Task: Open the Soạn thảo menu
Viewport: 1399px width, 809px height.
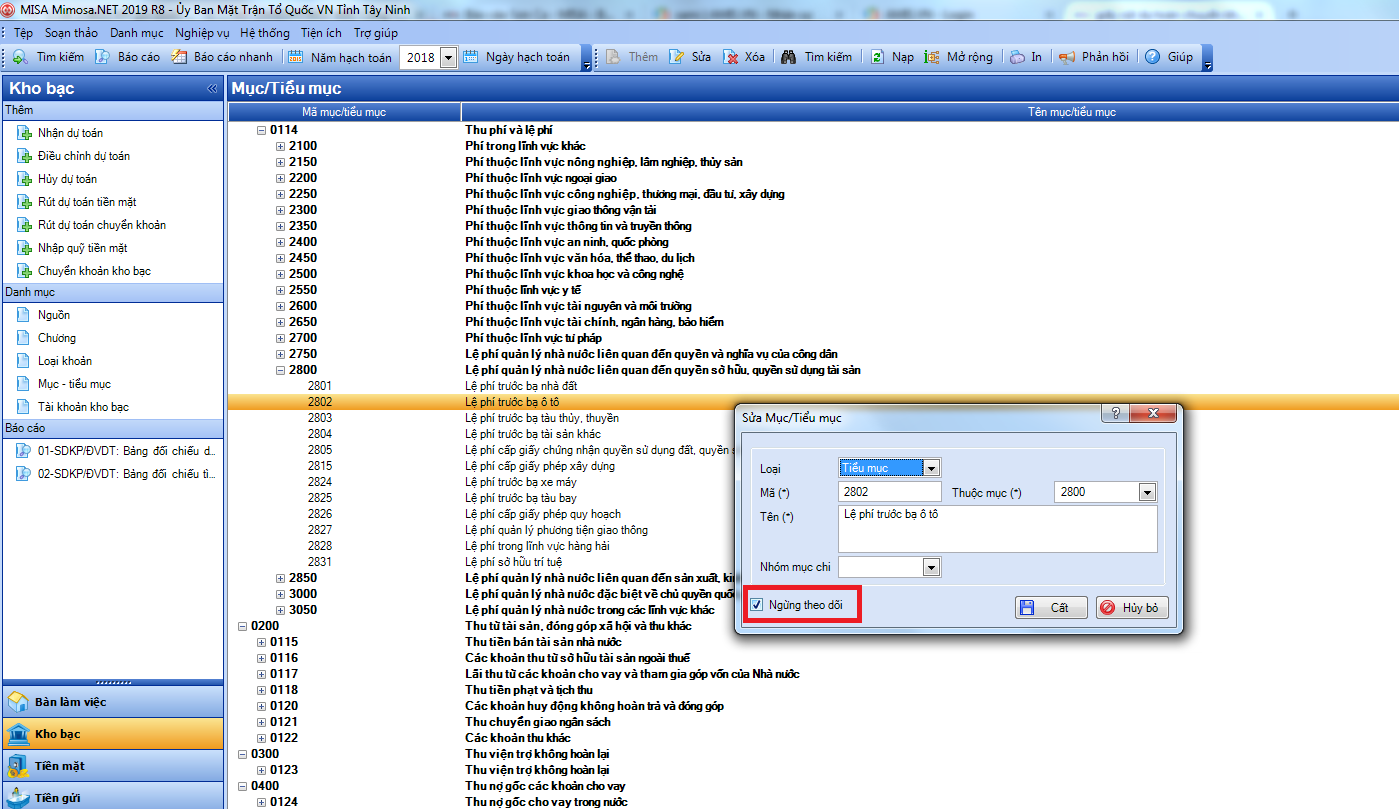Action: click(72, 33)
